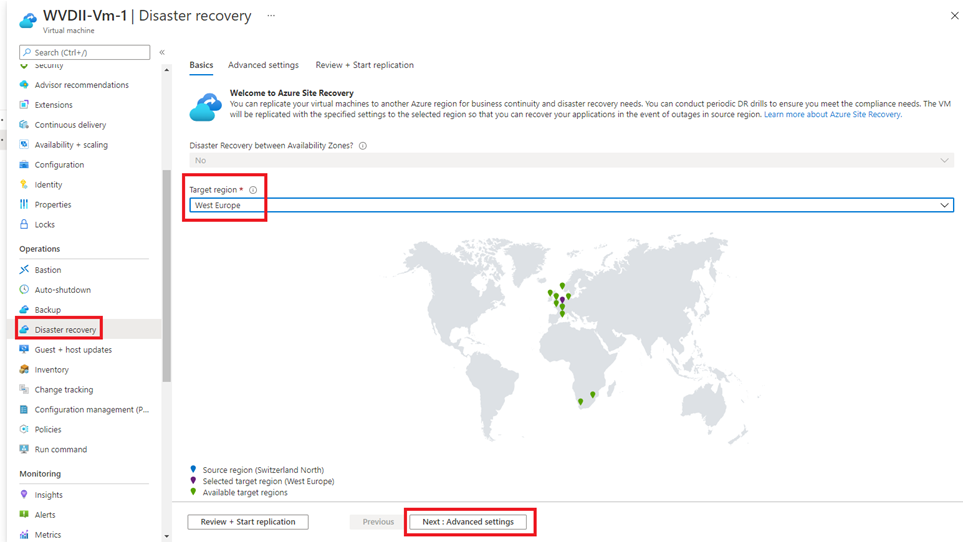
Task: Click the Guest + host updates icon
Action: click(24, 349)
